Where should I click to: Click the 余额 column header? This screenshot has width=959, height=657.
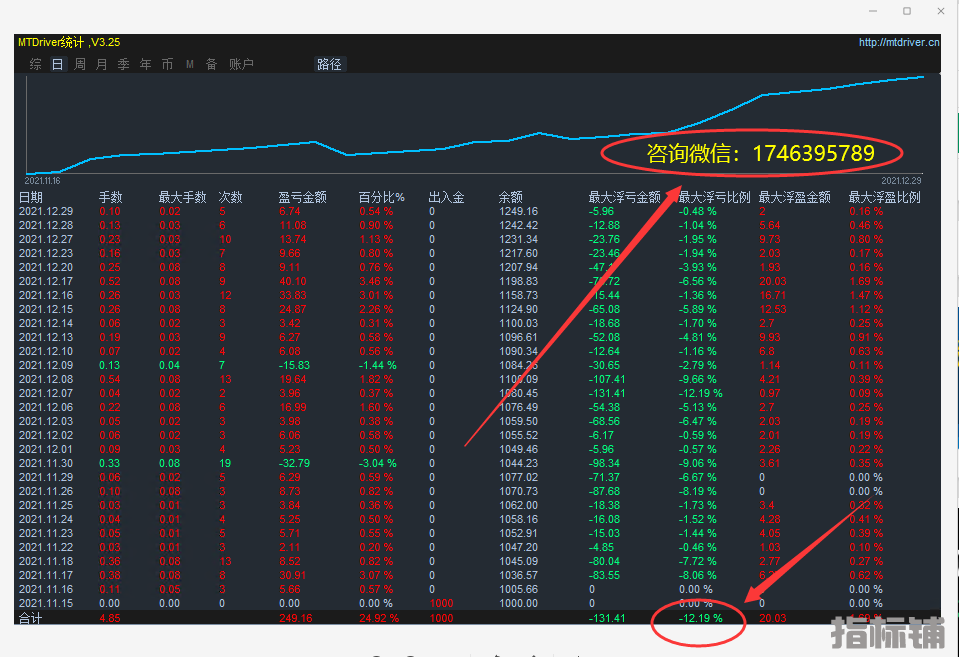tap(510, 198)
